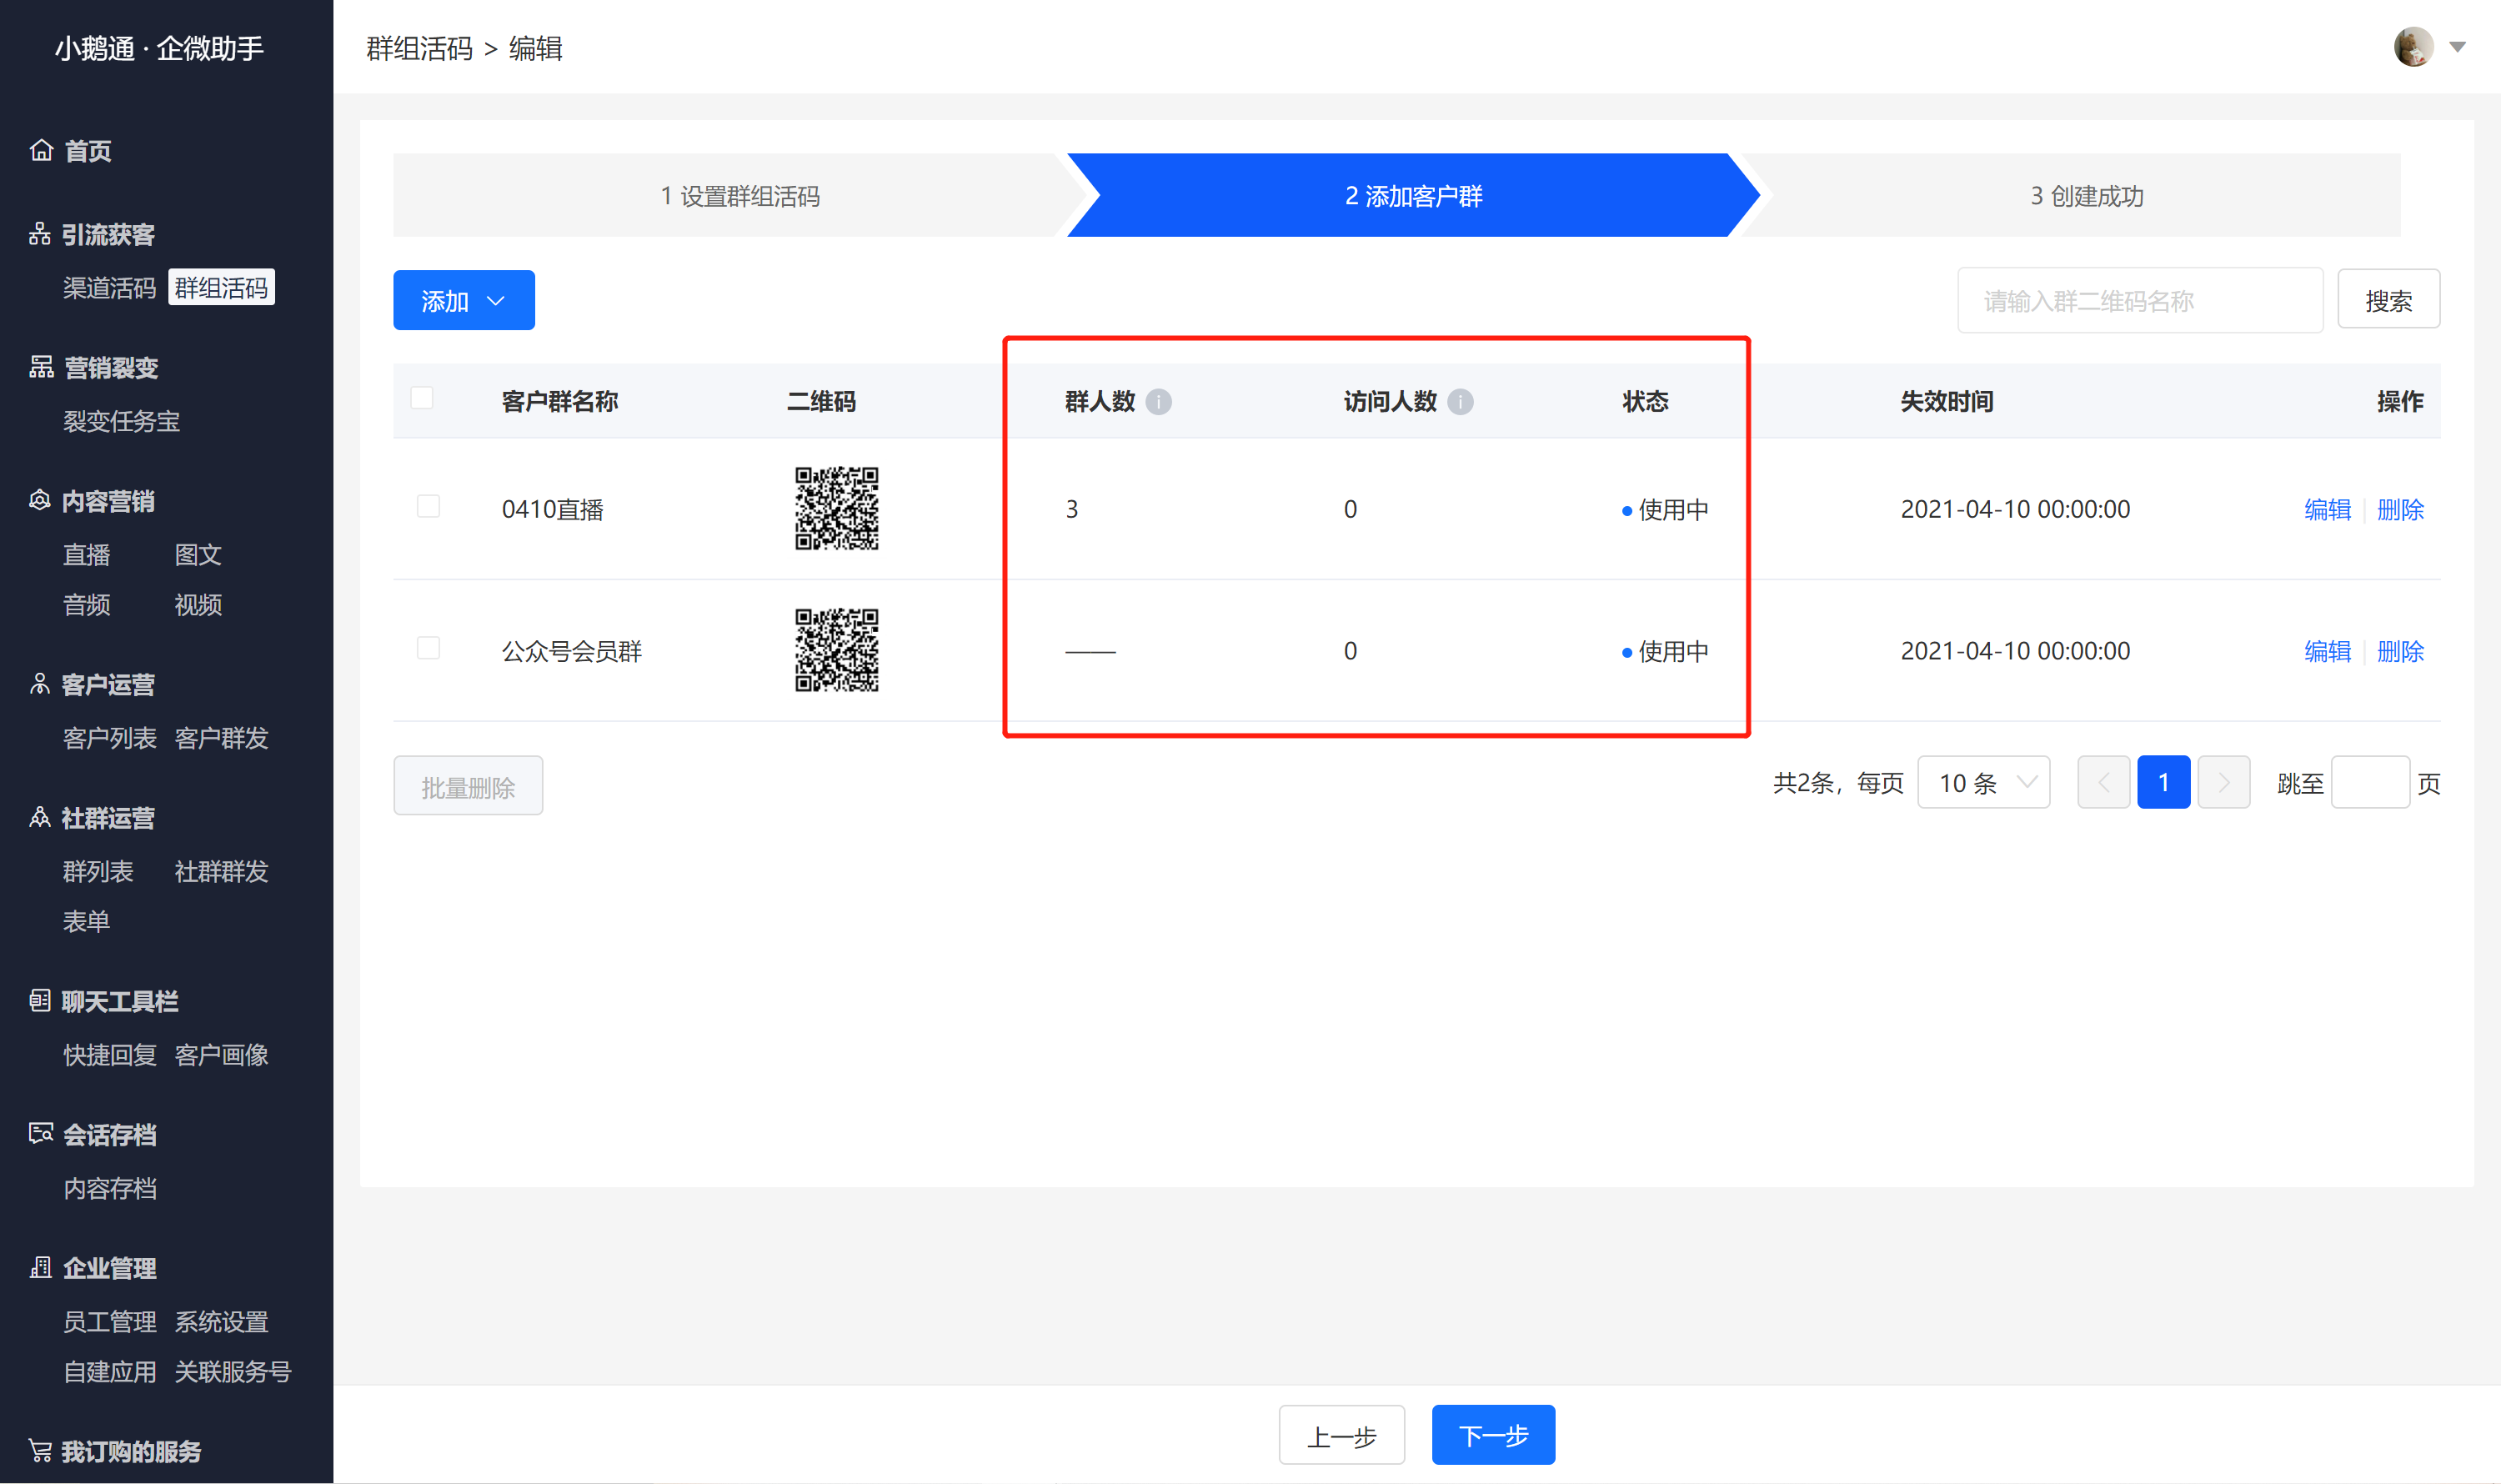This screenshot has width=2501, height=1484.
Task: Select step 2 添加客户群
Action: pyautogui.click(x=1413, y=196)
